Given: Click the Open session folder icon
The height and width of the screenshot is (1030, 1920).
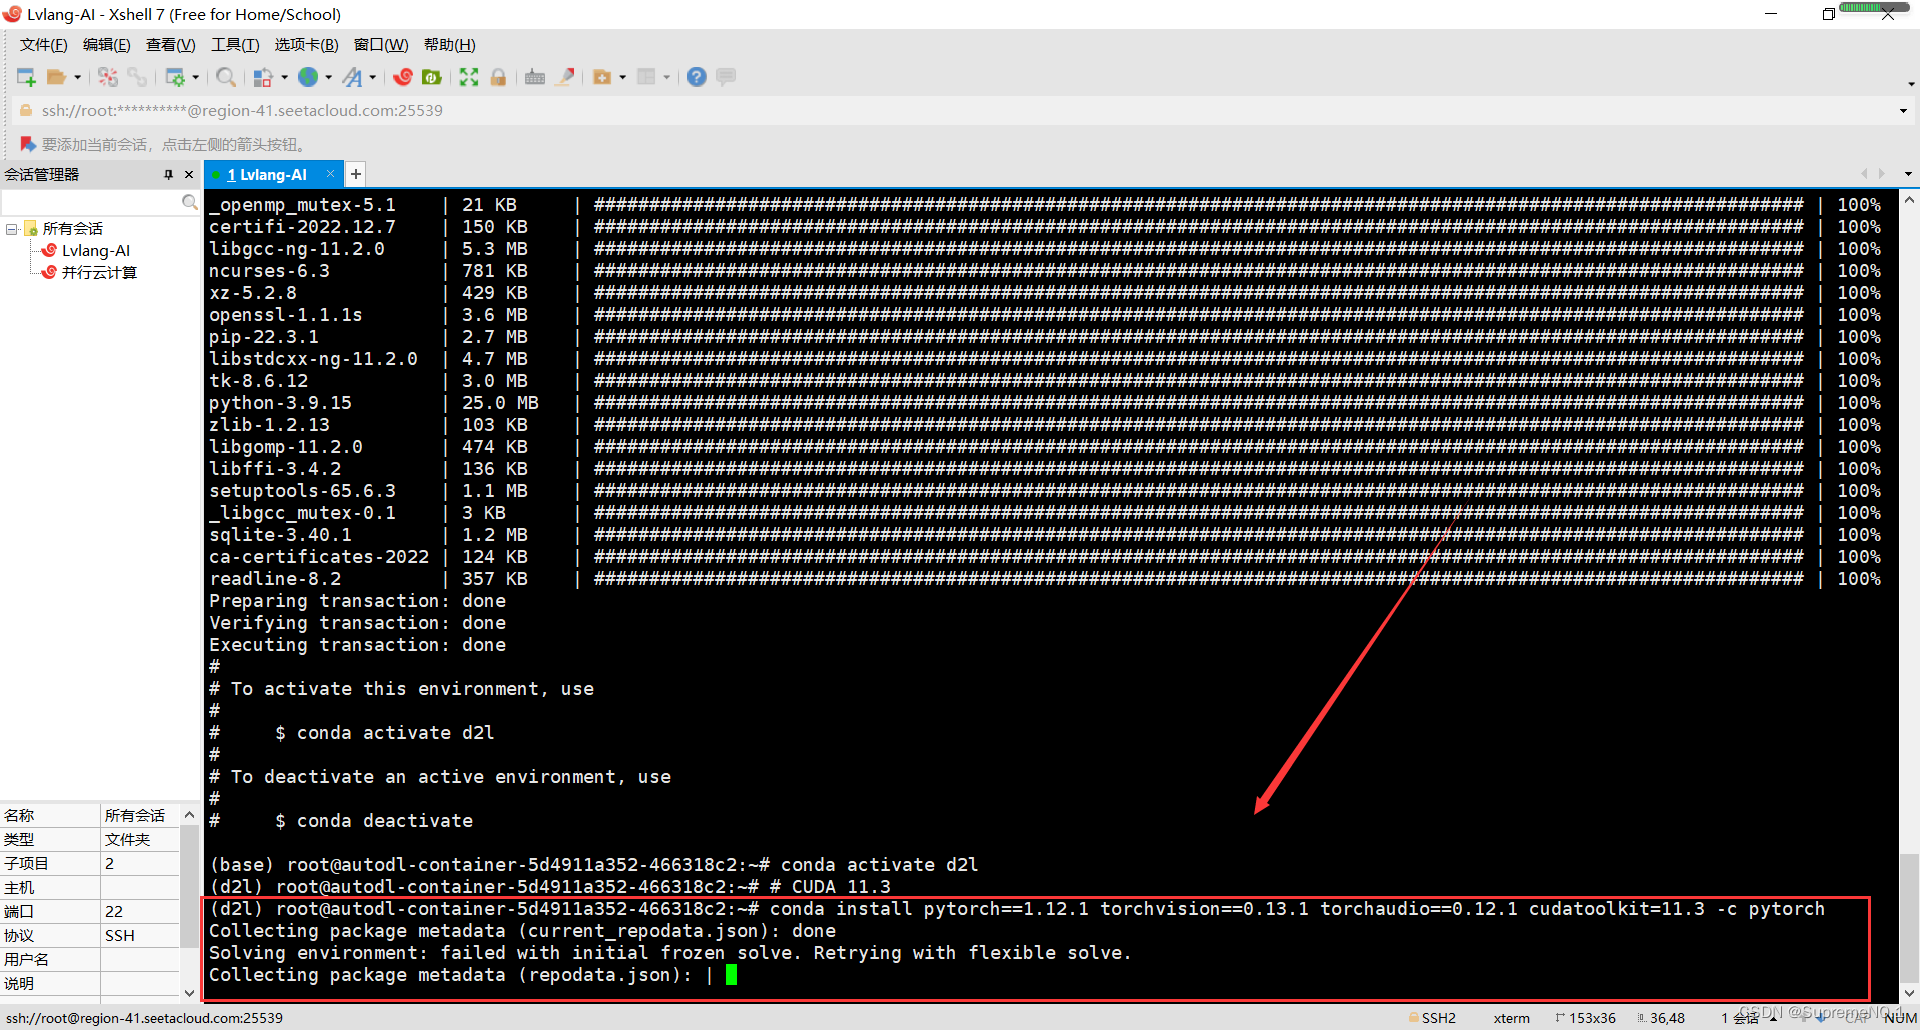Looking at the screenshot, I should [56, 77].
